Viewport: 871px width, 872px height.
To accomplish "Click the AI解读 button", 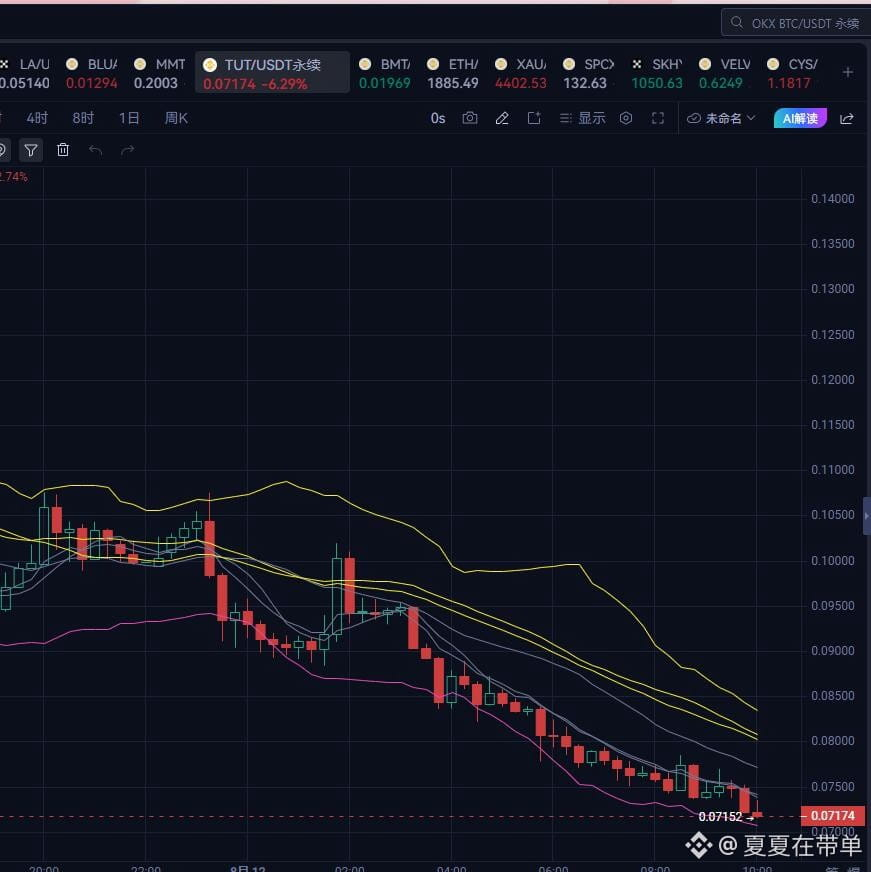I will [x=800, y=118].
